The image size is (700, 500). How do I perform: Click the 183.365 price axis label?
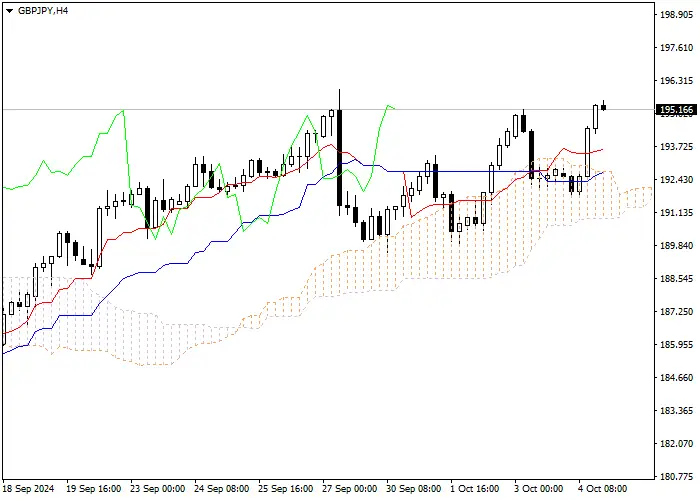click(x=676, y=411)
